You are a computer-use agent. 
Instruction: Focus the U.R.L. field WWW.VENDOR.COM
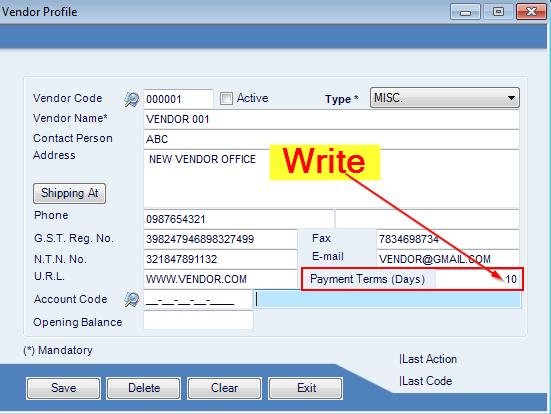pyautogui.click(x=220, y=279)
